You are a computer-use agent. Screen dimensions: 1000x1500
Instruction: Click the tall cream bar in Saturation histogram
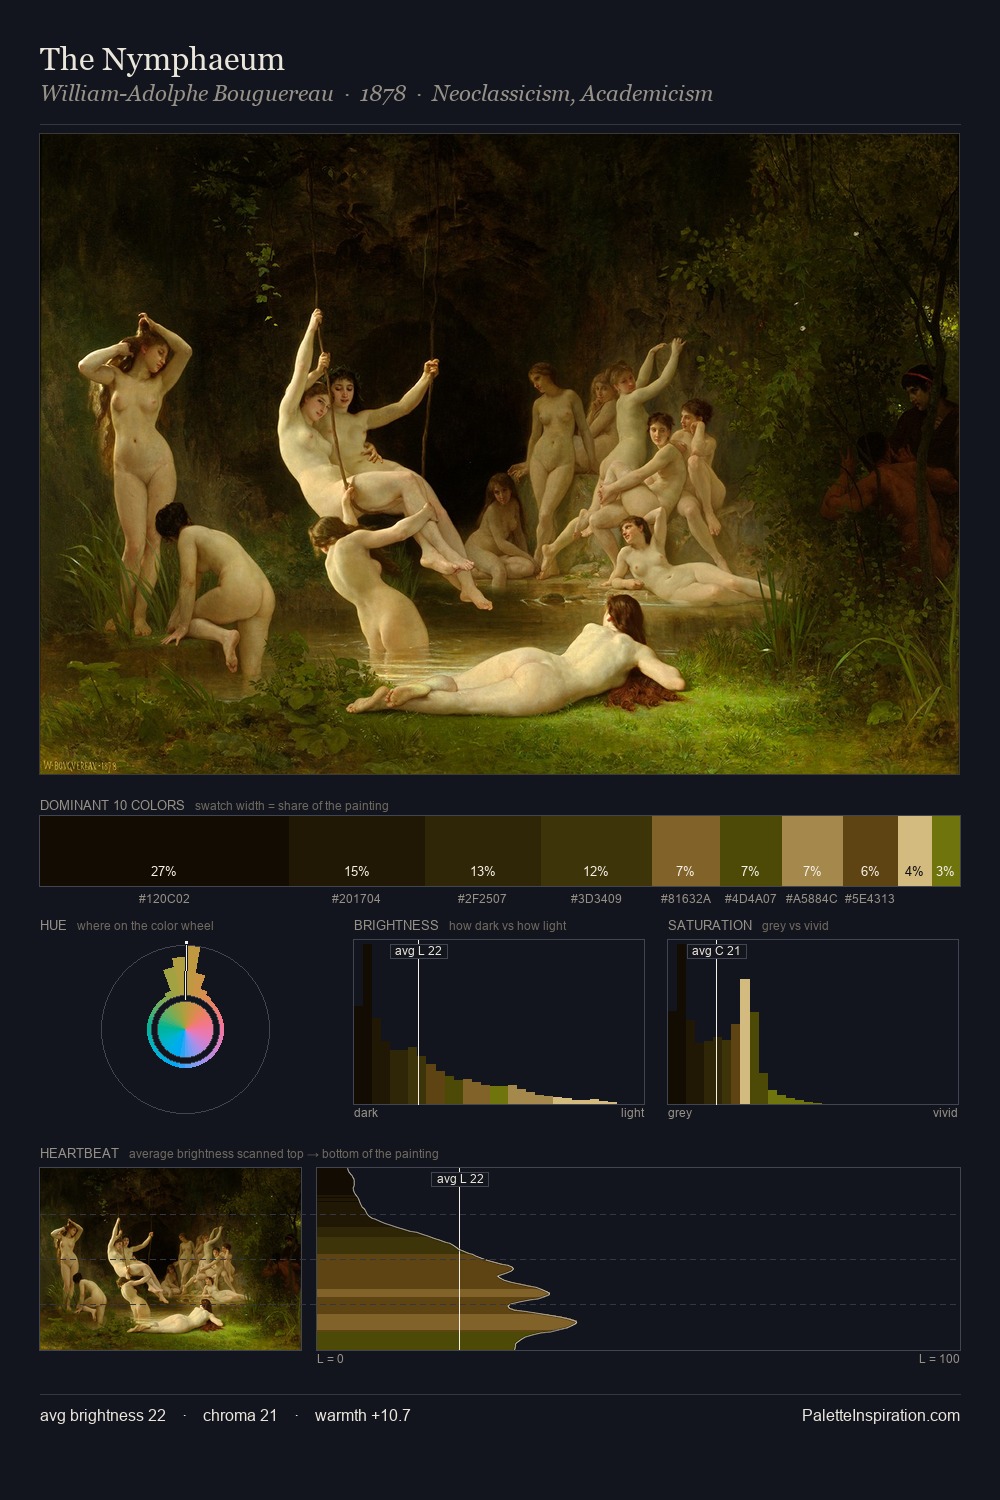745,1041
